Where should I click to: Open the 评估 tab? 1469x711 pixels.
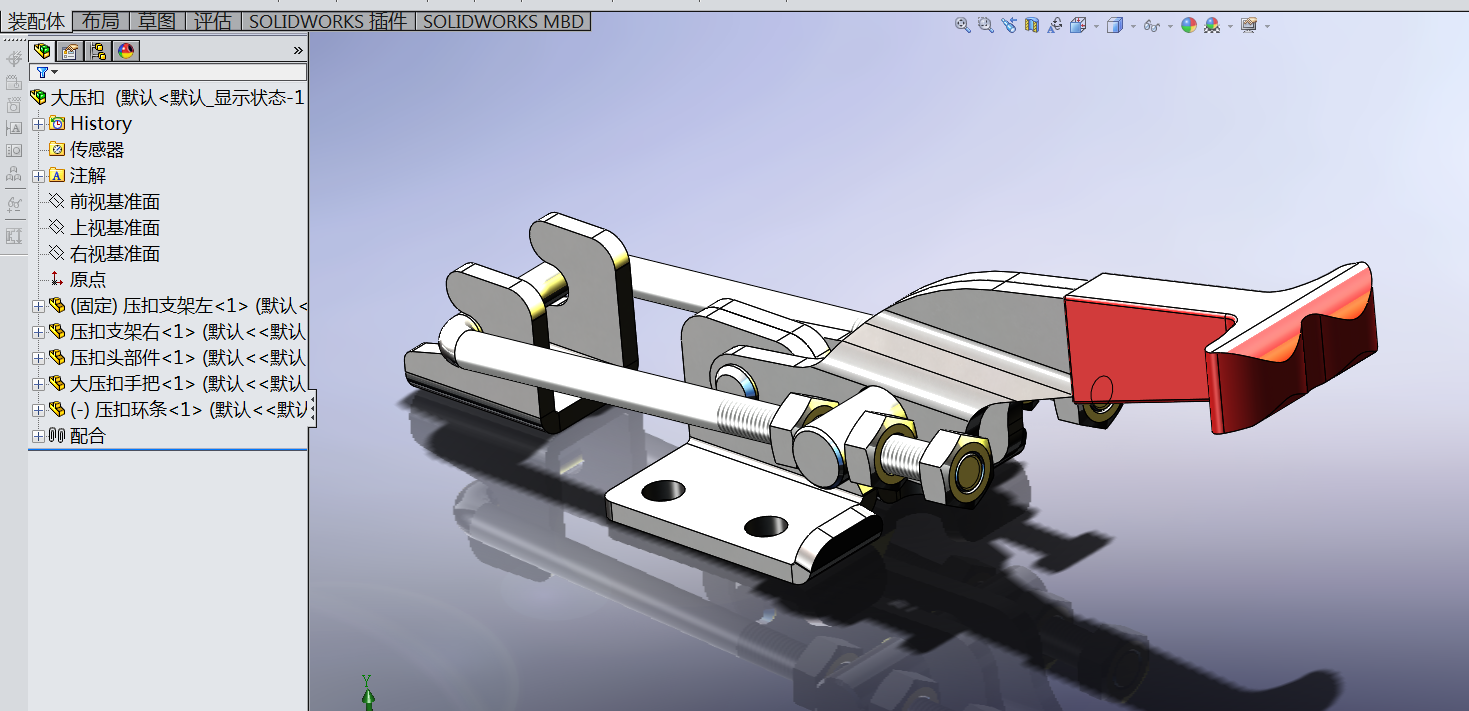click(212, 21)
